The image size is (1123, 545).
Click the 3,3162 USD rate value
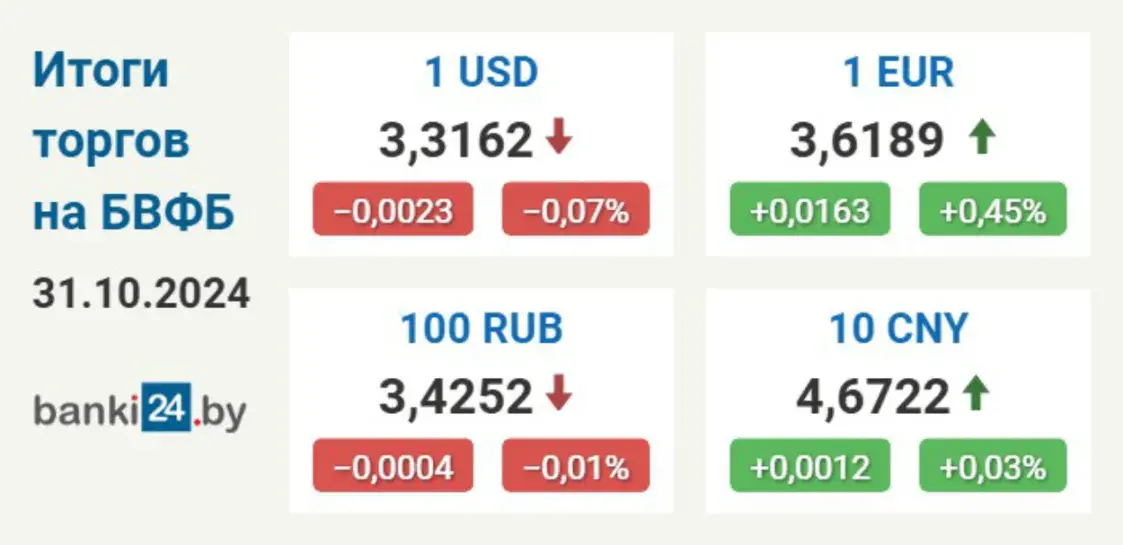(x=456, y=140)
